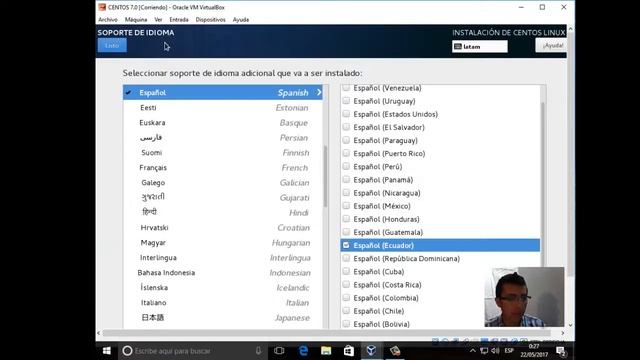Open the notification action center icon
640x360 pixels.
[561, 351]
